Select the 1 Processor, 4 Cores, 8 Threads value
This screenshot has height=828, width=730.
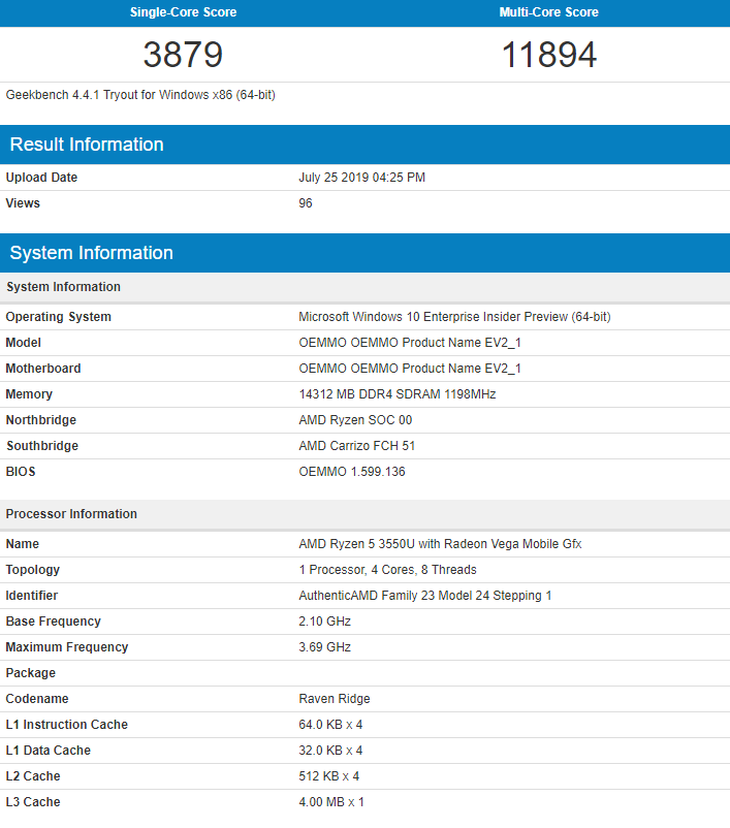click(x=388, y=570)
